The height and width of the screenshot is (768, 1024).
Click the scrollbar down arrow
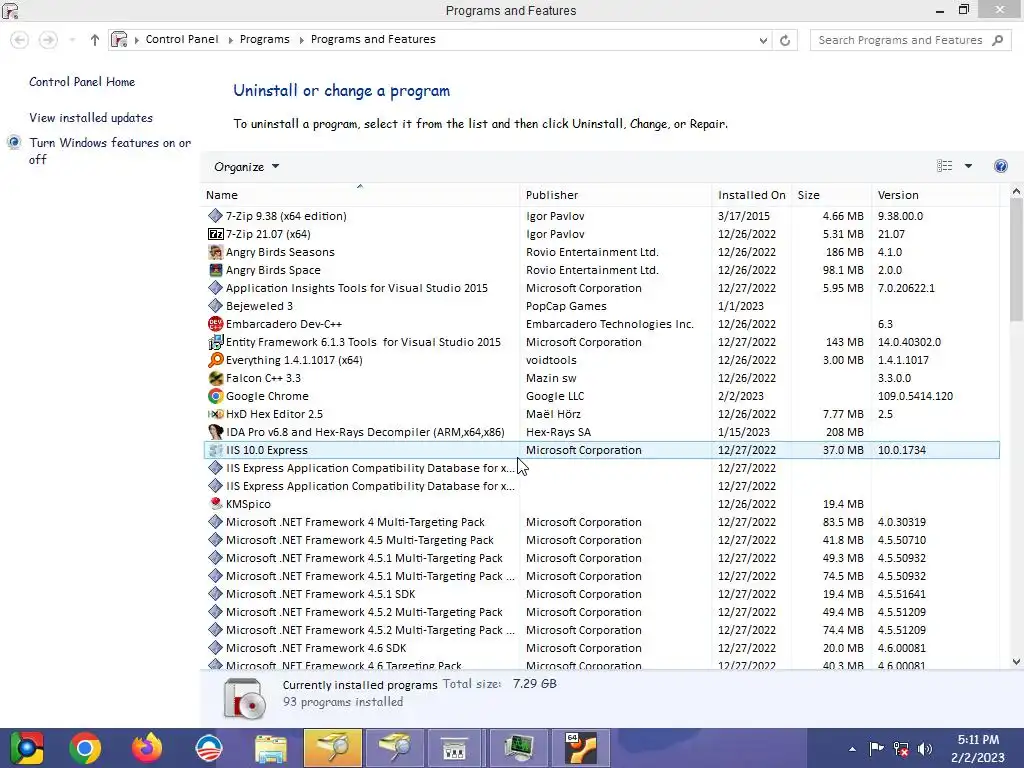[x=1016, y=662]
